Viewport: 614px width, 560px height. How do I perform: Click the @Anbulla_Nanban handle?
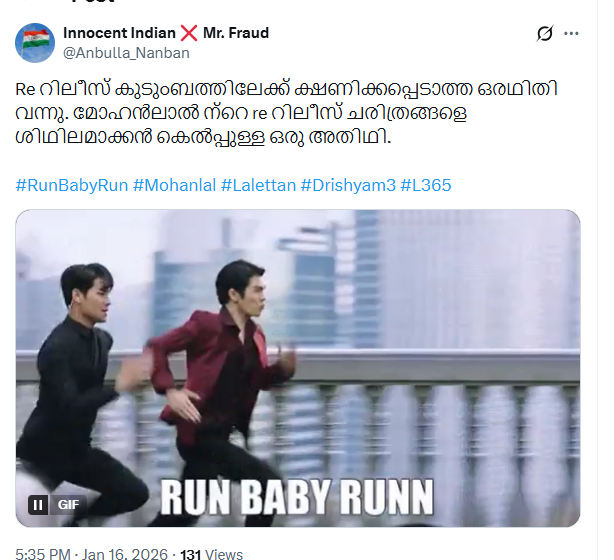(x=126, y=53)
